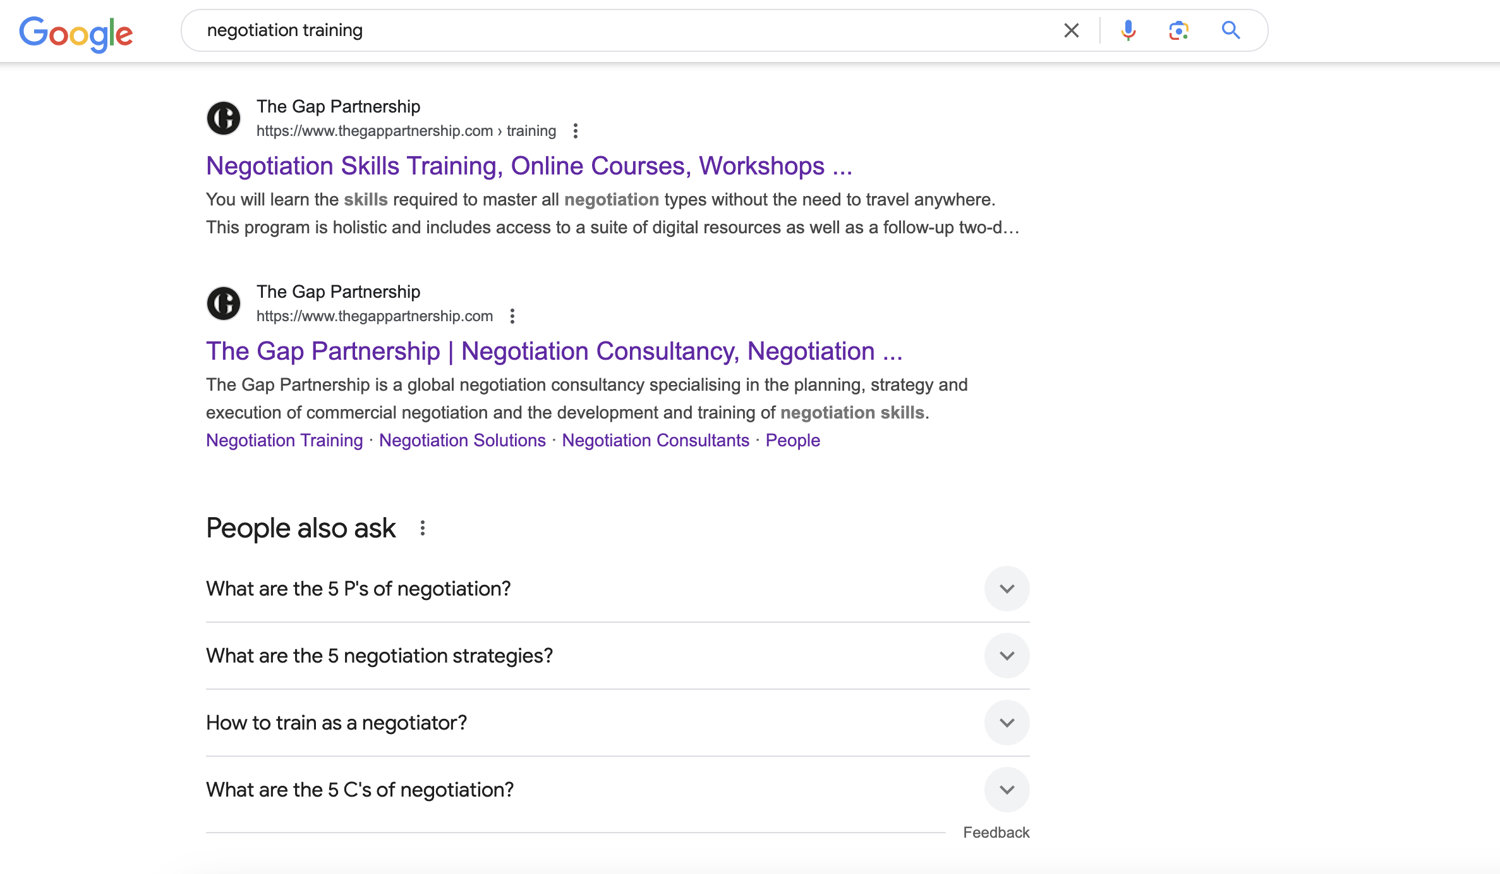Screen dimensions: 1500x874
Task: Open People also ask three-dot options
Action: [x=422, y=528]
